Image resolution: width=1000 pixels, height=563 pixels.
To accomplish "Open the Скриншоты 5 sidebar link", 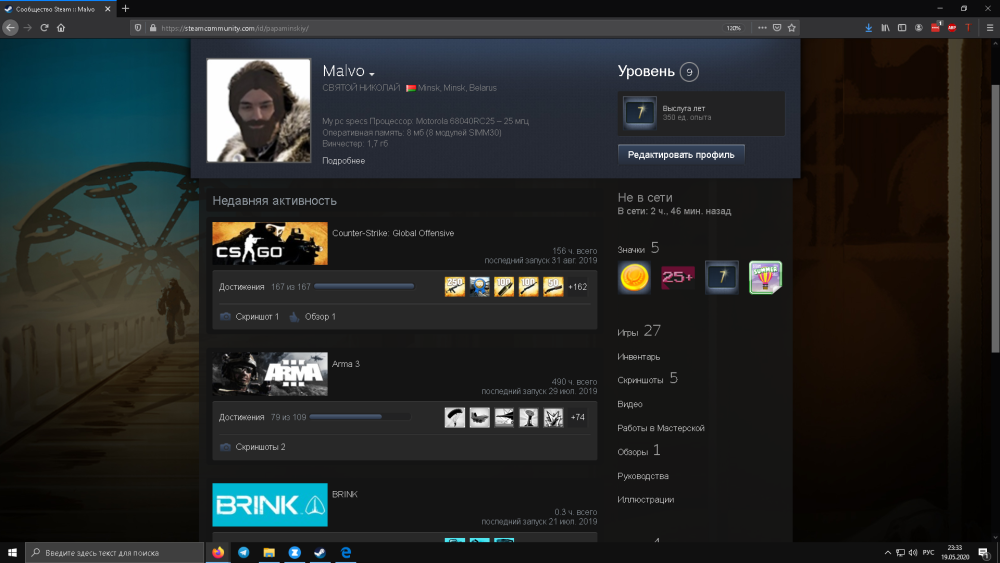I will point(647,379).
